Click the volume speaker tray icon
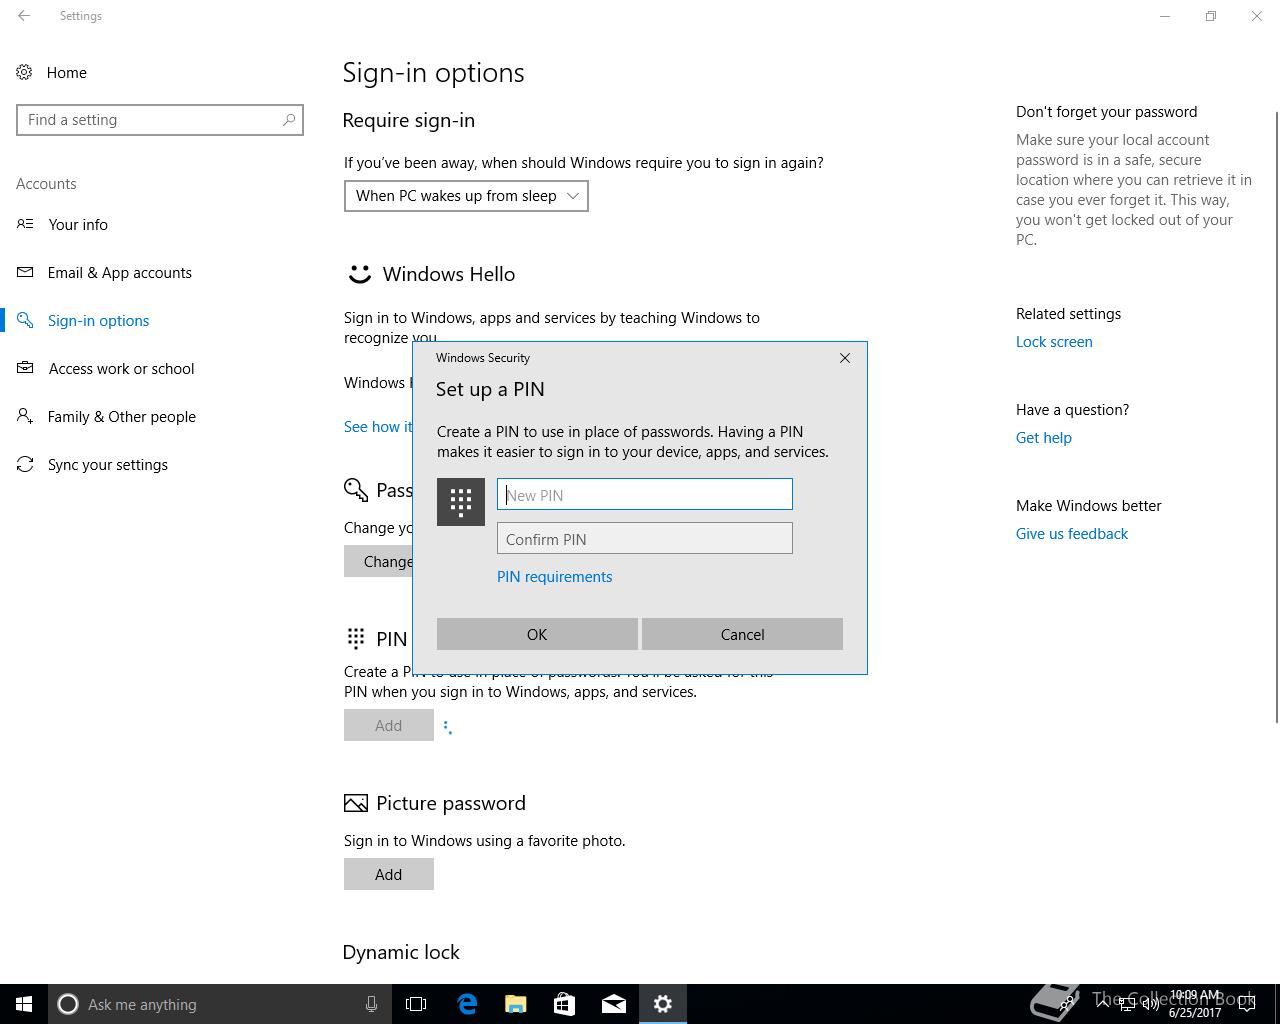Screen dimensions: 1280x1024 pyautogui.click(x=1150, y=1004)
